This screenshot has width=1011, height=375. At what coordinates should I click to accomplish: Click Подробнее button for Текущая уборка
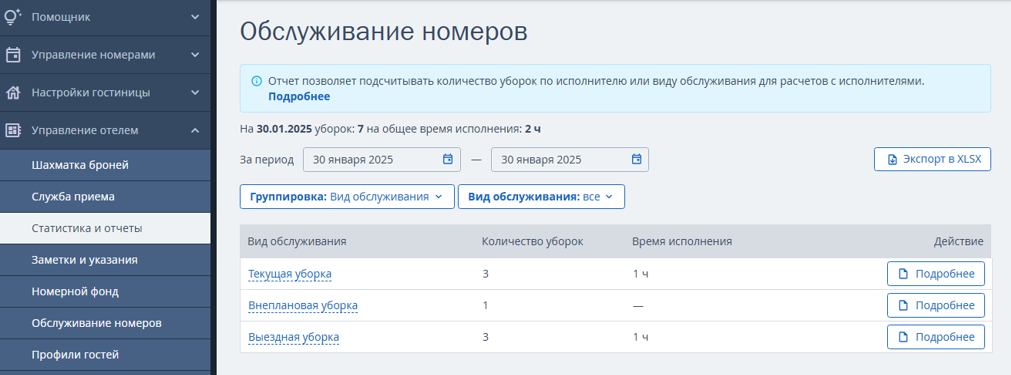(936, 274)
